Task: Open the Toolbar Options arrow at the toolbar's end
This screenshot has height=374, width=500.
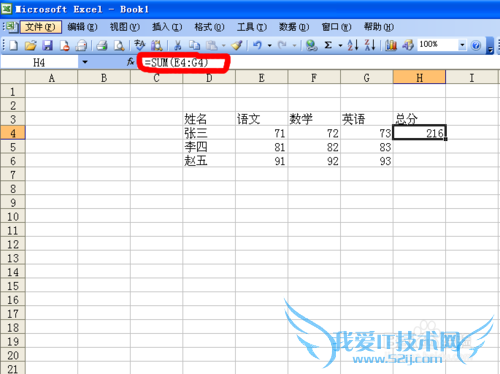Action: [490, 46]
